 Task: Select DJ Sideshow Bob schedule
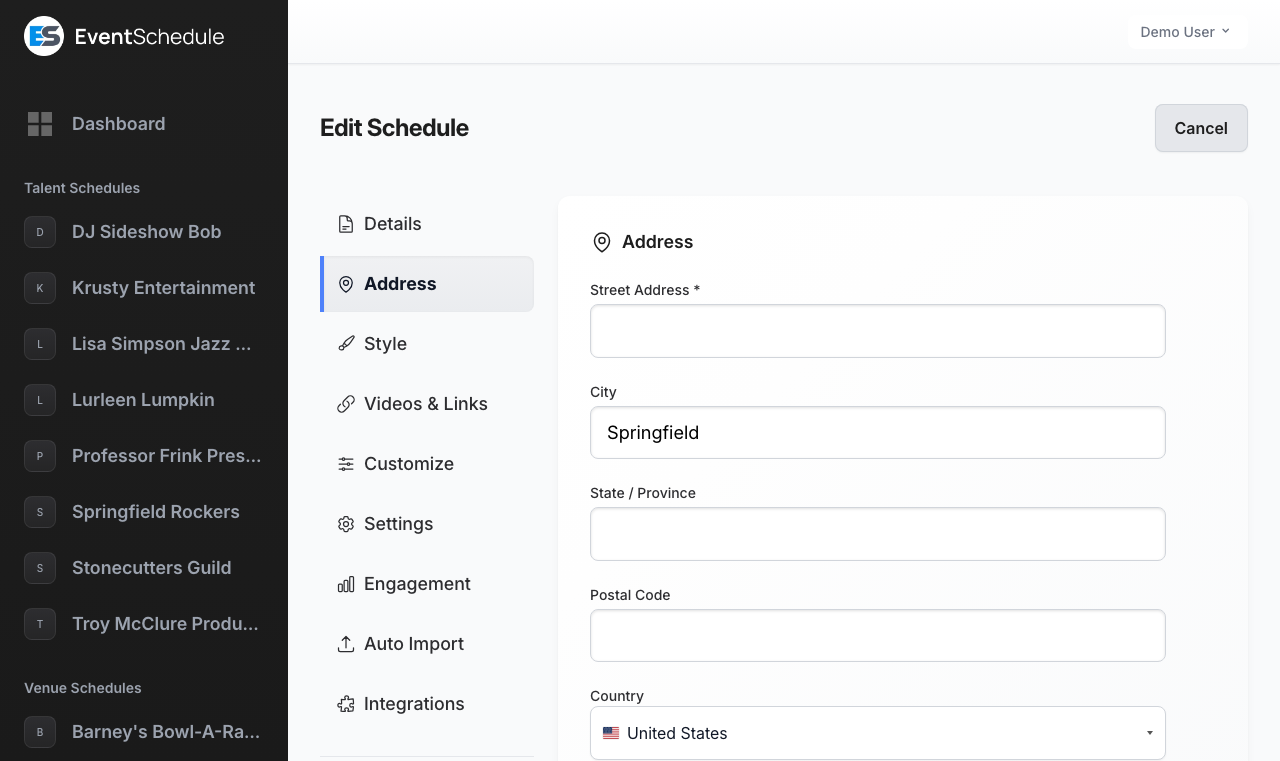(146, 232)
